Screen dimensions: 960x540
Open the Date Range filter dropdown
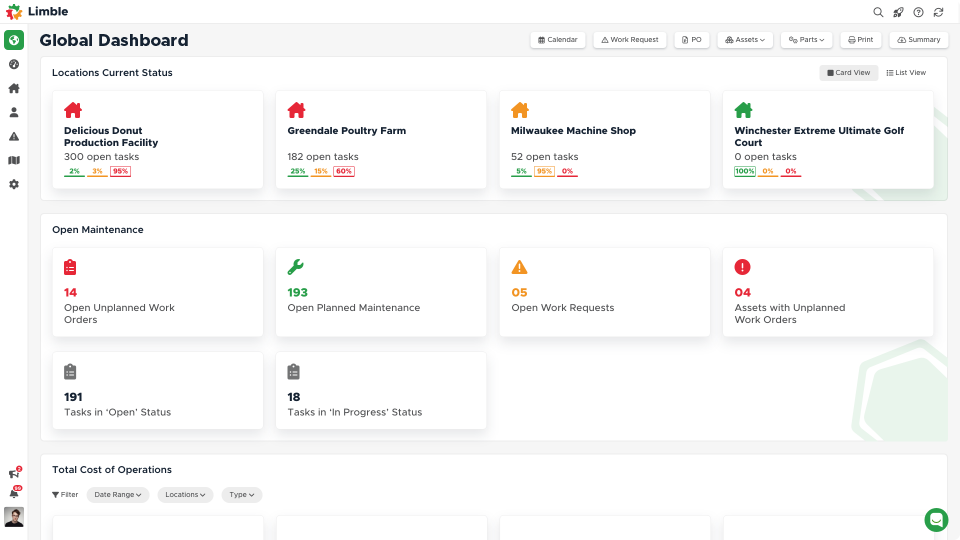pos(118,495)
